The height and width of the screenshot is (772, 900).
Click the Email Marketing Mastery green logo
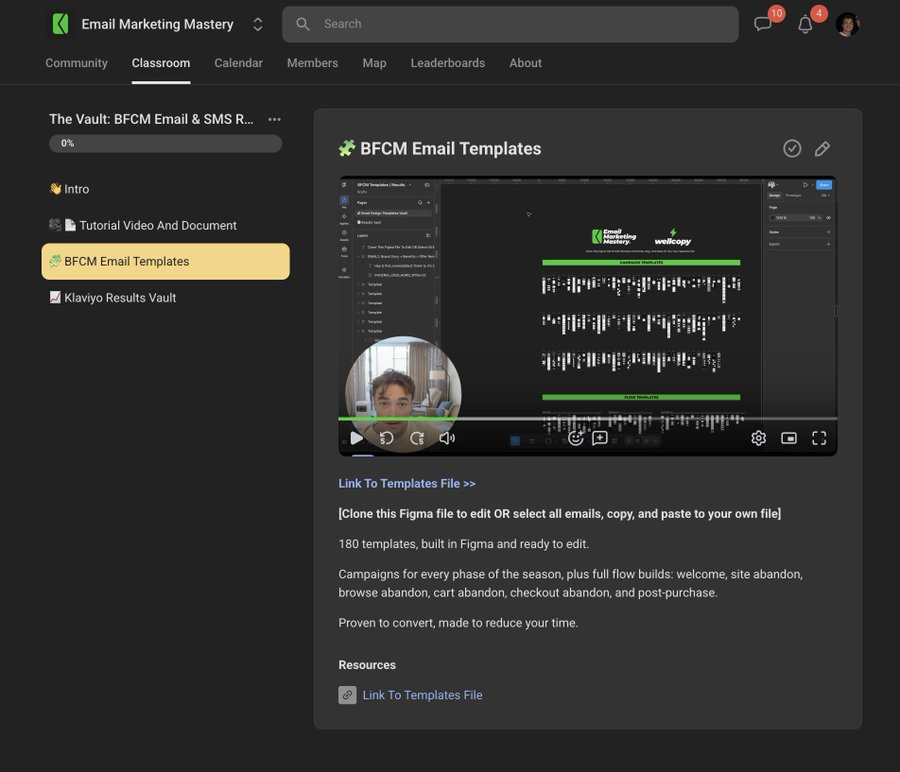[60, 24]
